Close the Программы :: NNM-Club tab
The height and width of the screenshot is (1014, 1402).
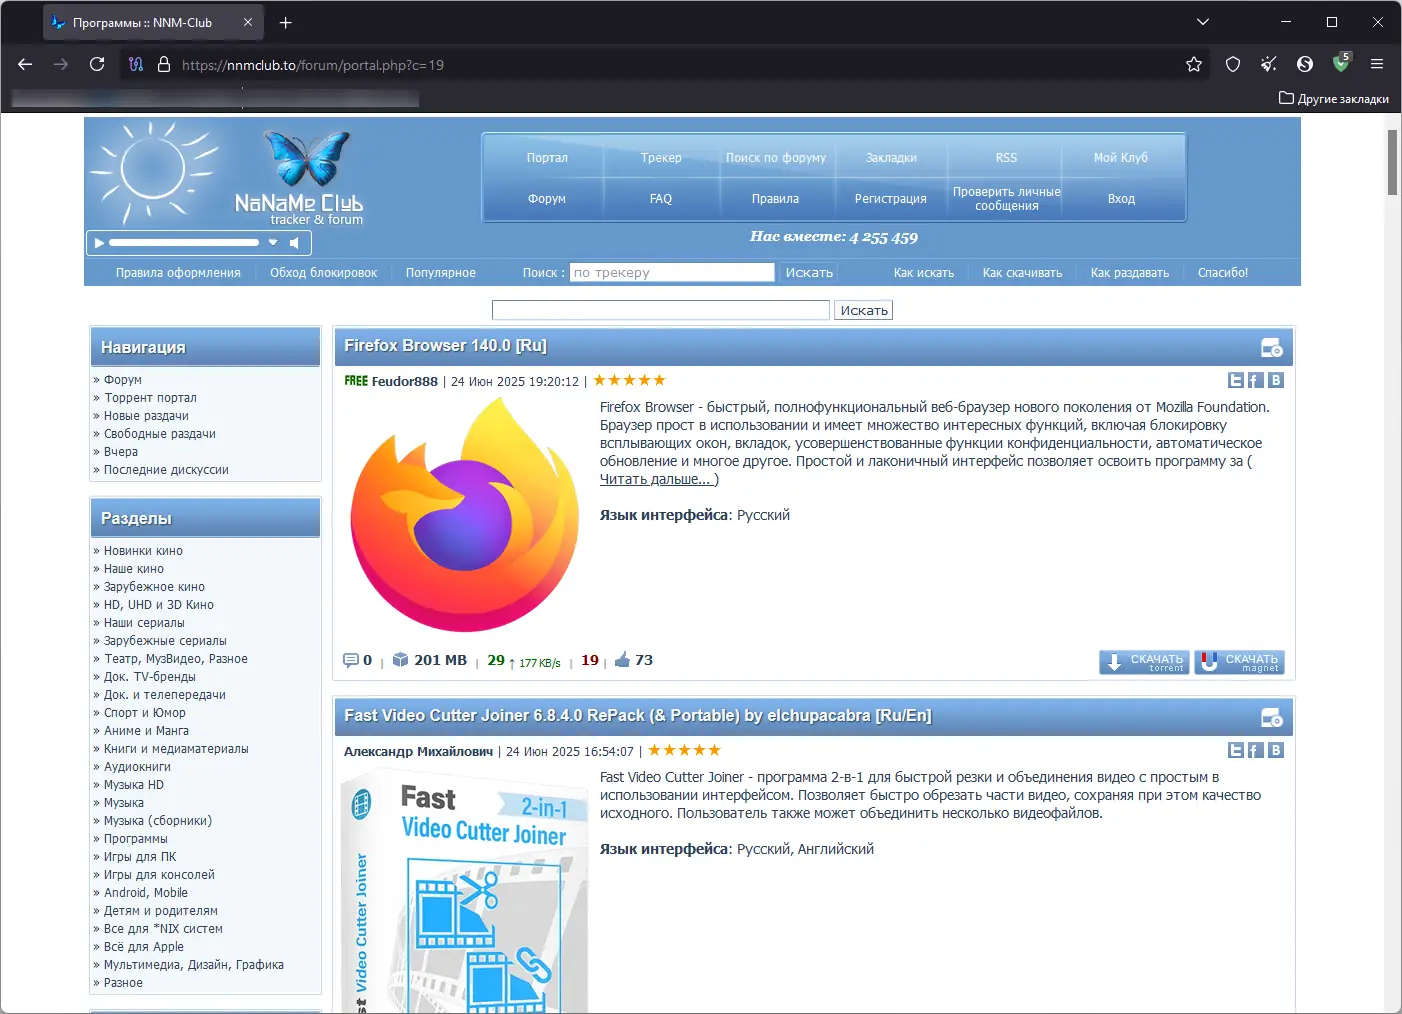(x=248, y=22)
